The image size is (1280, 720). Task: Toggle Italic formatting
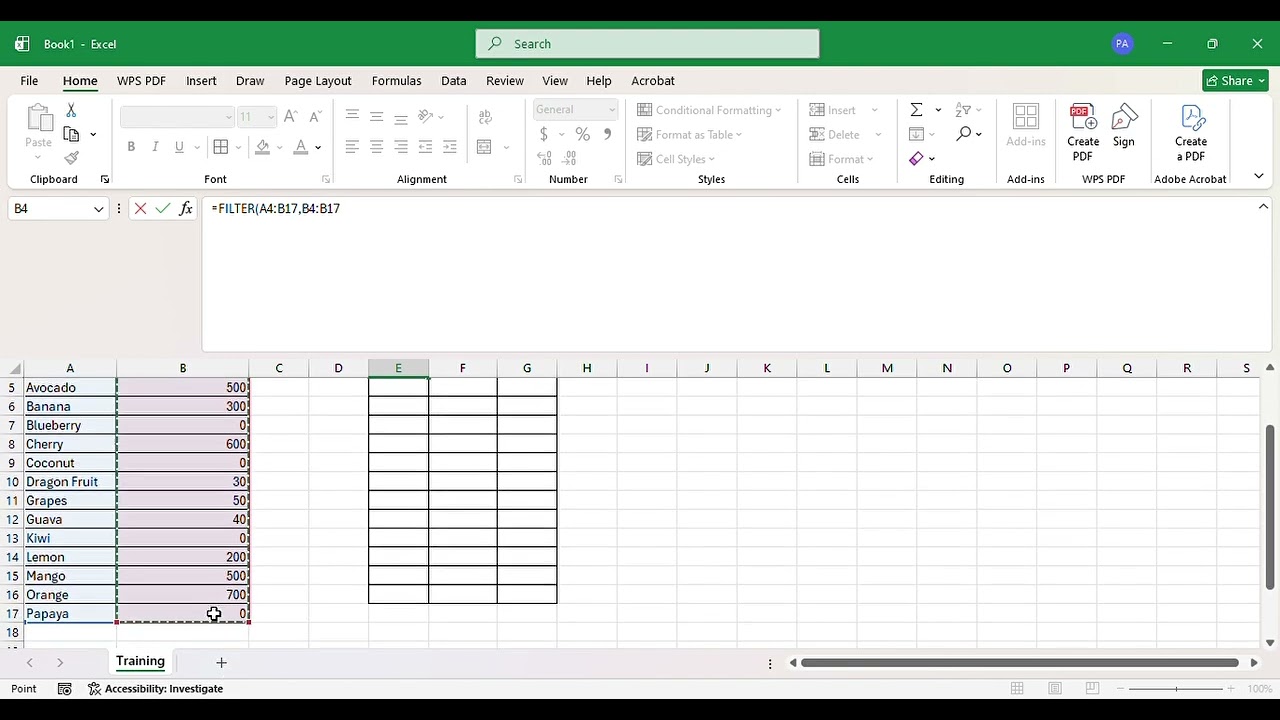pyautogui.click(x=155, y=147)
